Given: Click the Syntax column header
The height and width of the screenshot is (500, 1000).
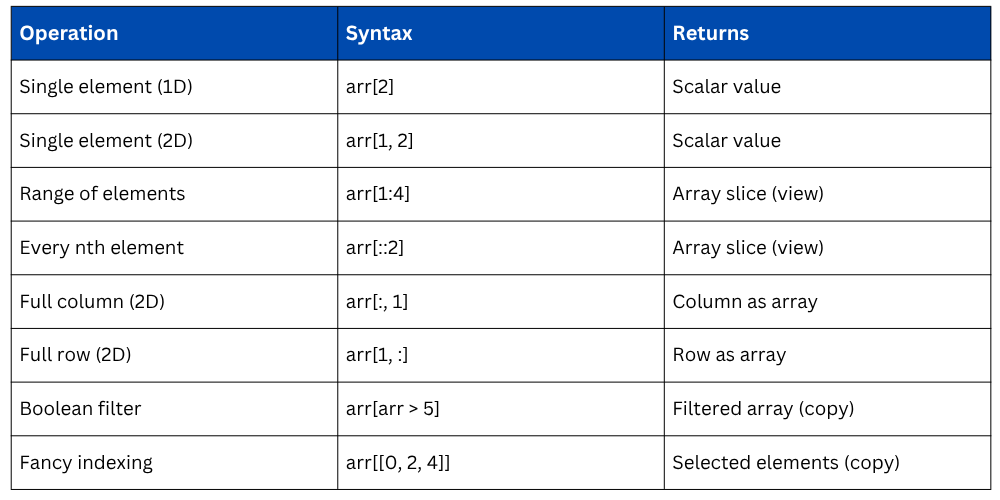Looking at the screenshot, I should point(379,33).
